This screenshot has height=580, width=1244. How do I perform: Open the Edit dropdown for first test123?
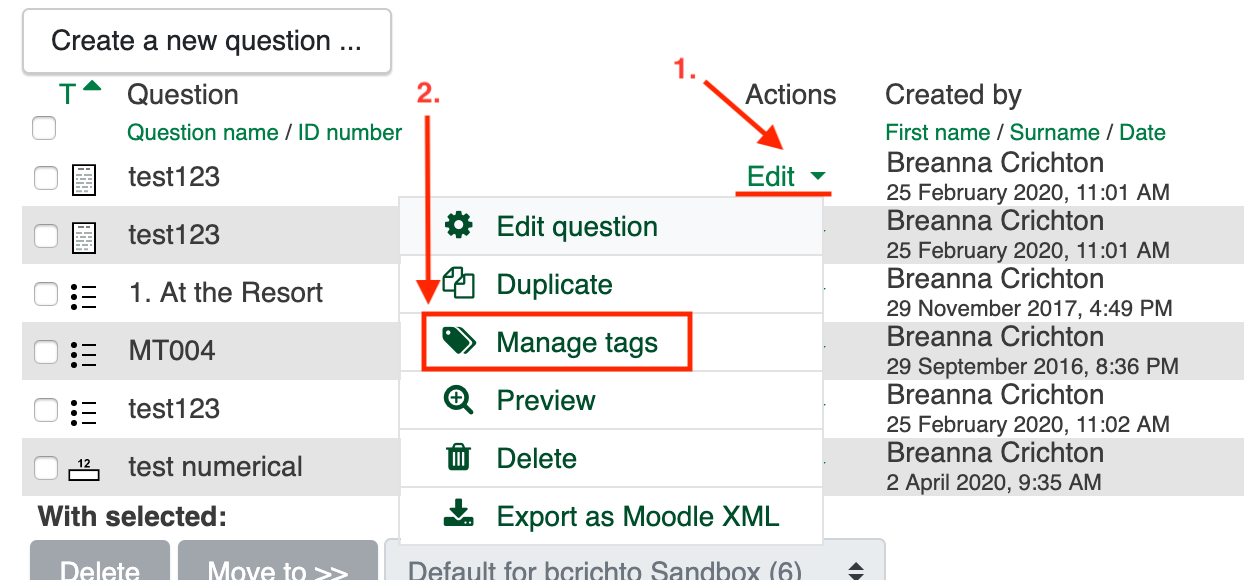tap(786, 177)
